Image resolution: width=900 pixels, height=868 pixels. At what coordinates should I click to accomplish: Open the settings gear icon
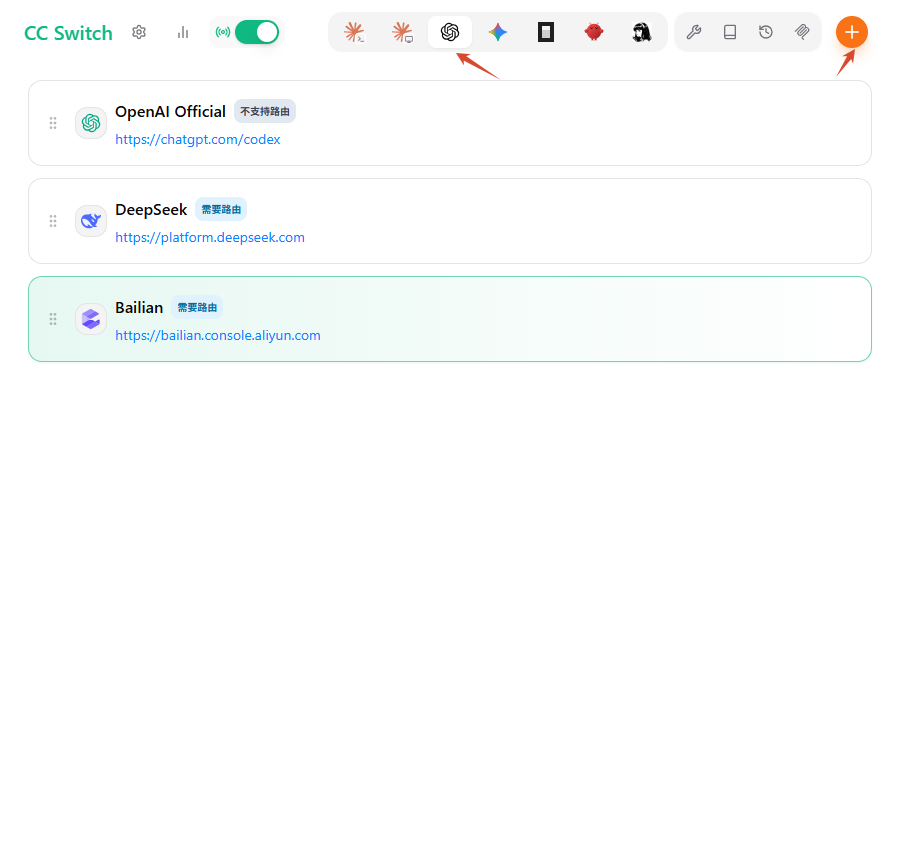coord(139,32)
